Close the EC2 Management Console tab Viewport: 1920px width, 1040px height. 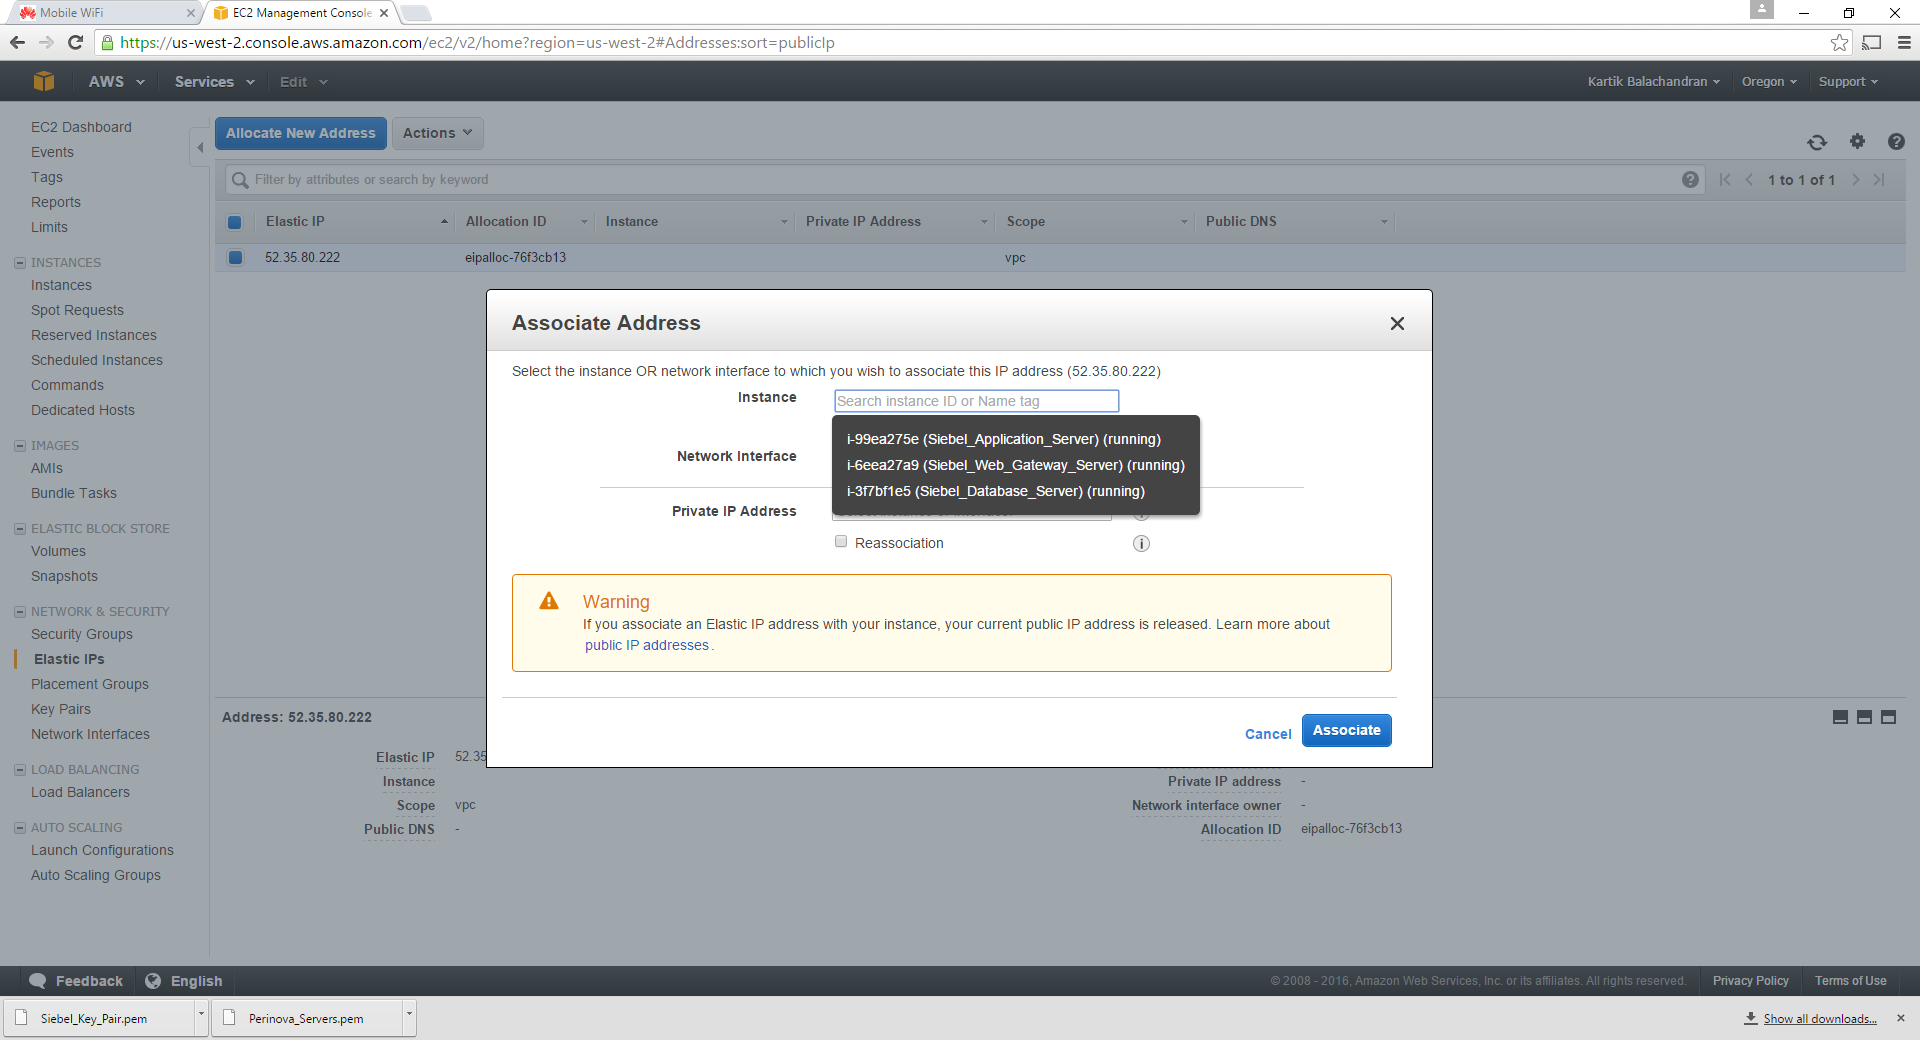point(384,13)
